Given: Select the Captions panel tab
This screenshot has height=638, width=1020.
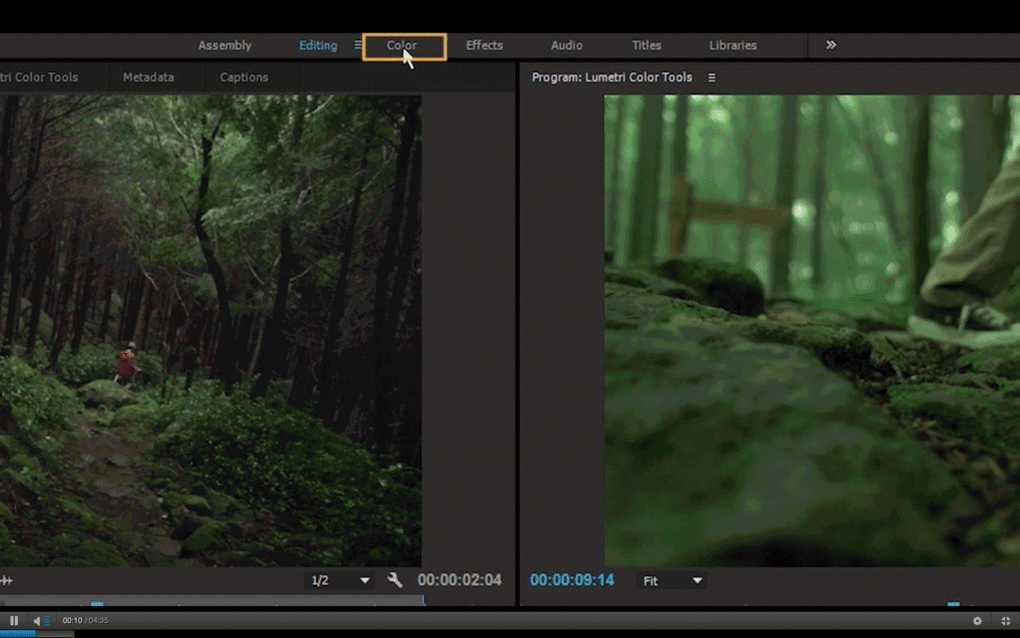Looking at the screenshot, I should pos(244,77).
